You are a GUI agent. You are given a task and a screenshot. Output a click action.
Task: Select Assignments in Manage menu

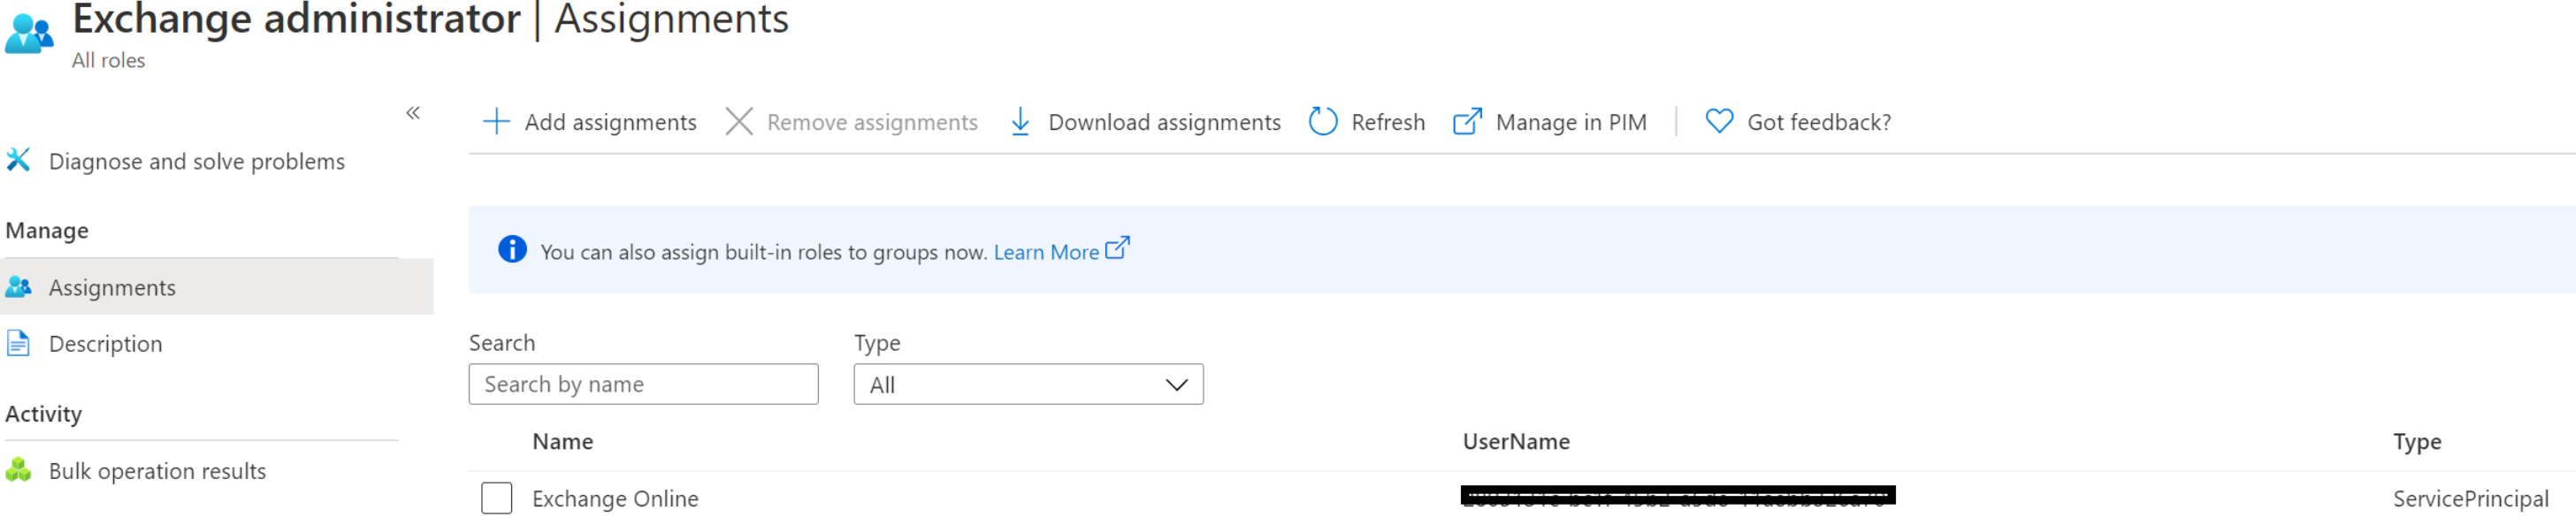(216, 287)
